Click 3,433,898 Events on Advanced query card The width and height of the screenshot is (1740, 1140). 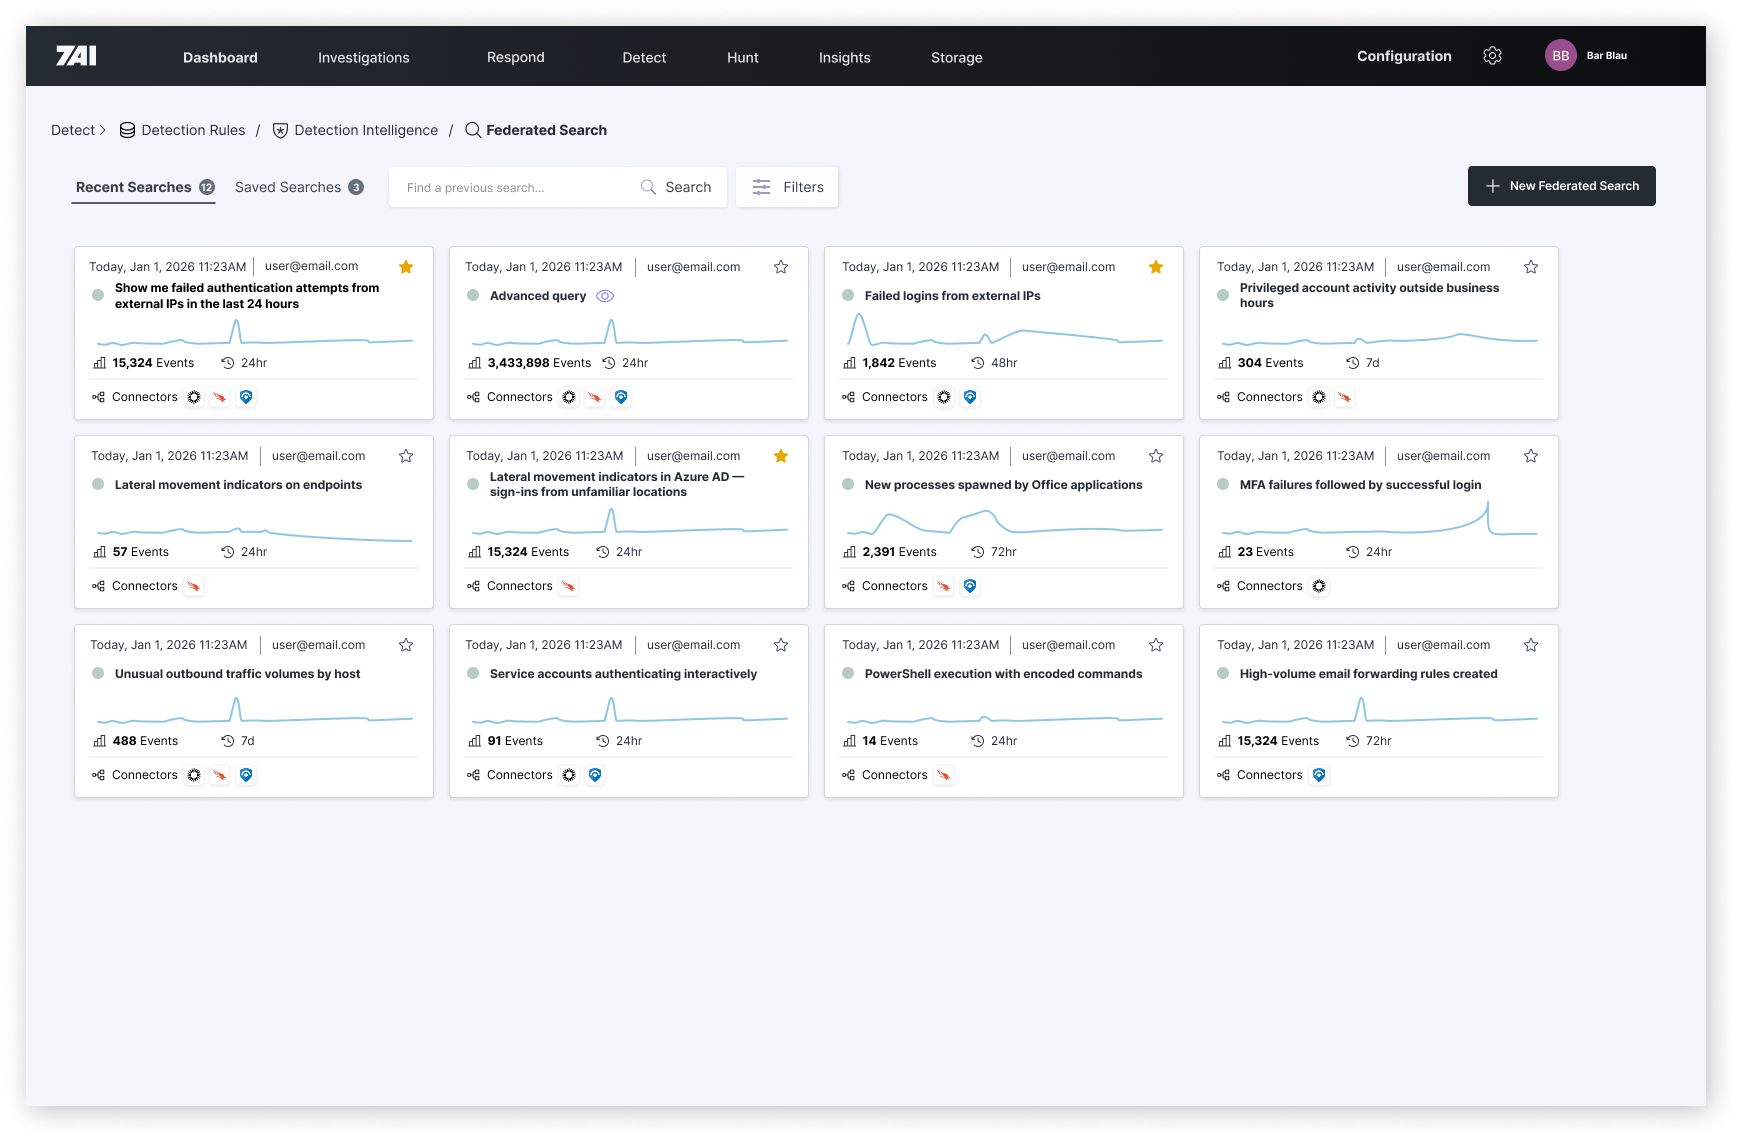coord(539,363)
